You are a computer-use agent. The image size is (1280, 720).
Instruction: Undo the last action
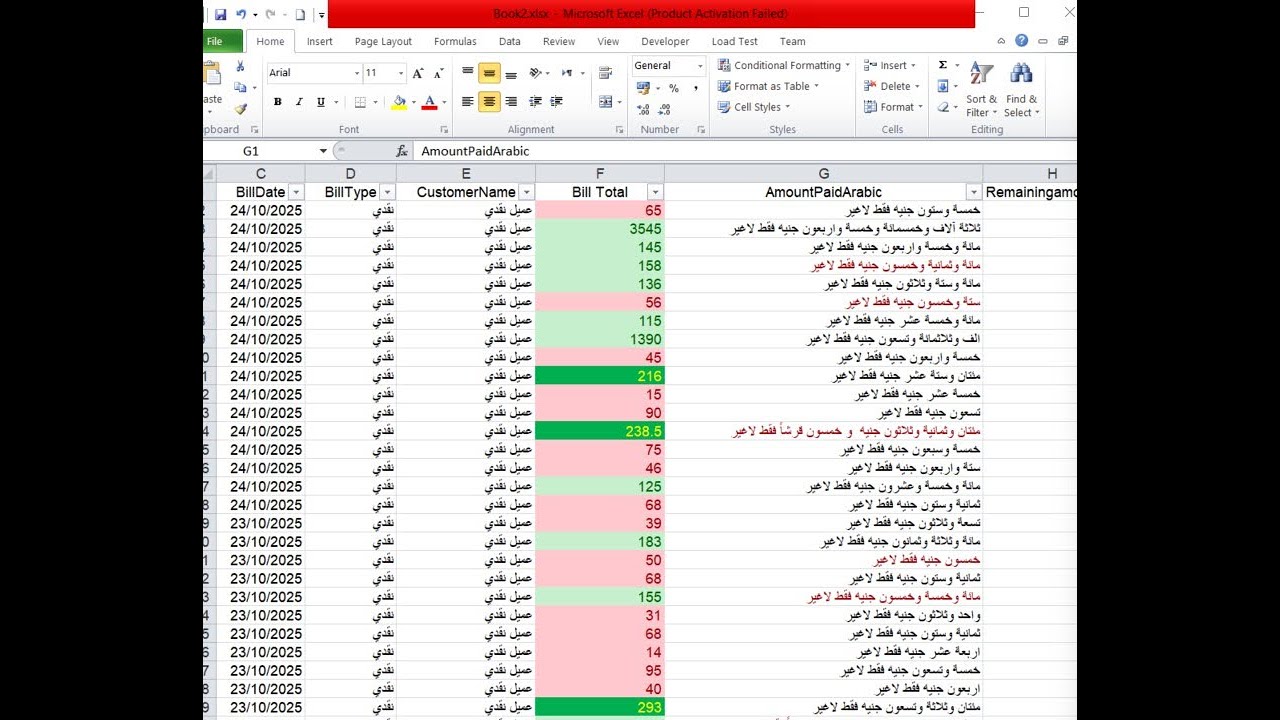pyautogui.click(x=241, y=15)
